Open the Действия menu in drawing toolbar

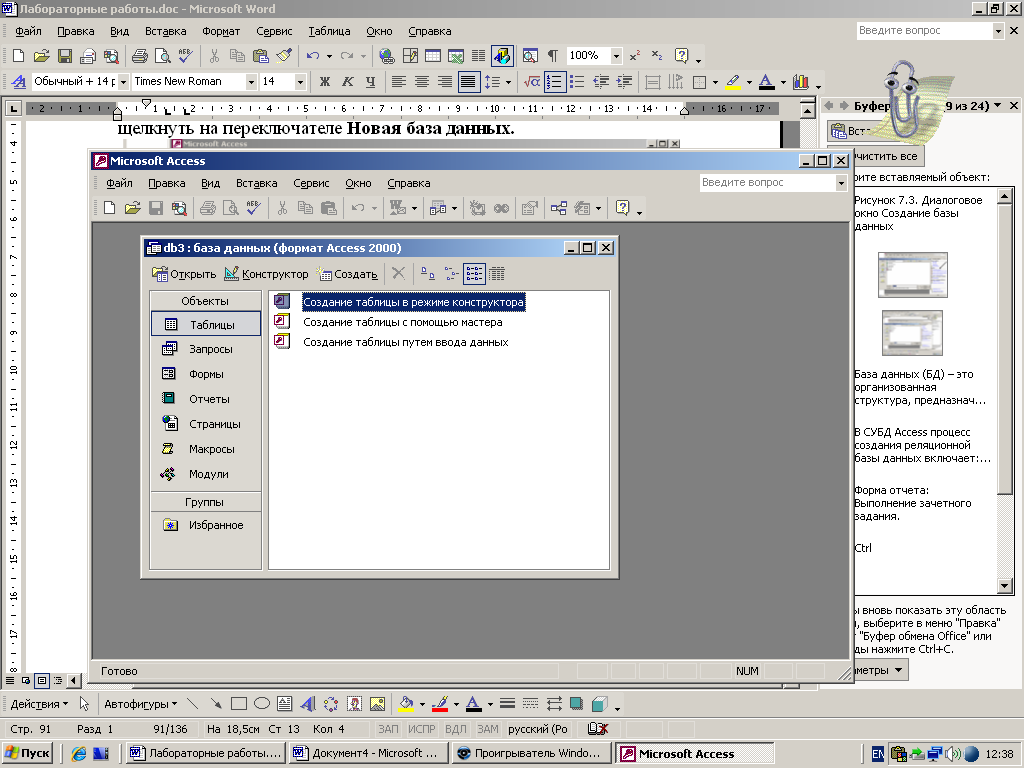click(x=39, y=704)
